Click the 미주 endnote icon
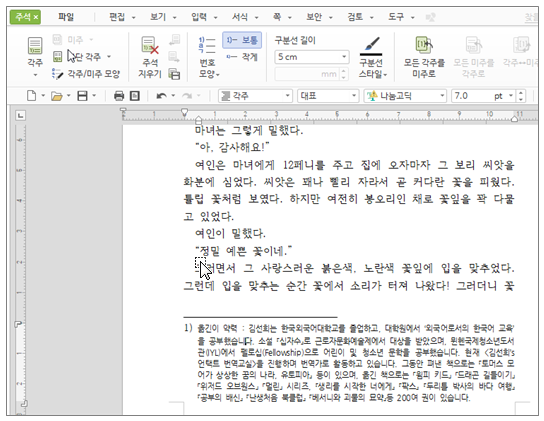Screen dimensions: 544x421 (x=57, y=40)
